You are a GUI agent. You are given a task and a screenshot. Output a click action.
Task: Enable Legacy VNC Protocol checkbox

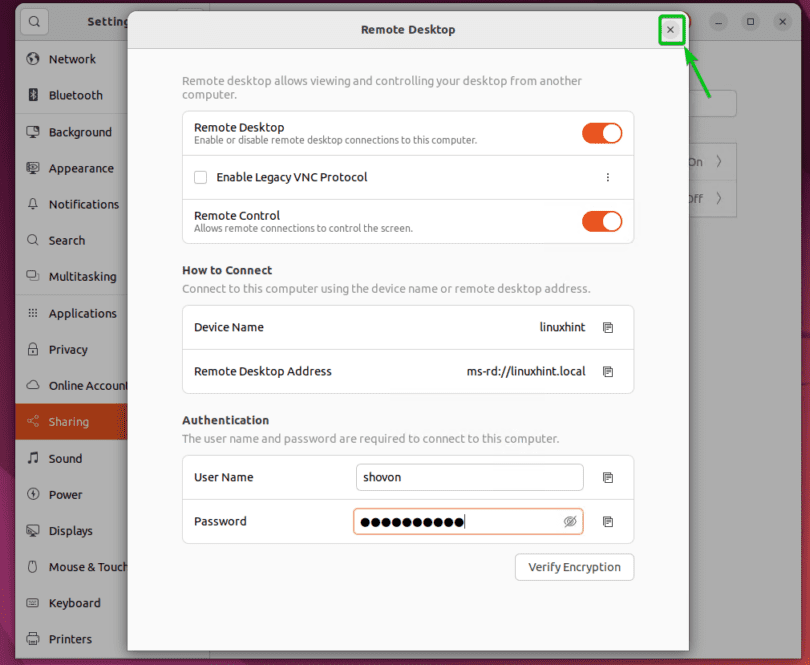[200, 178]
